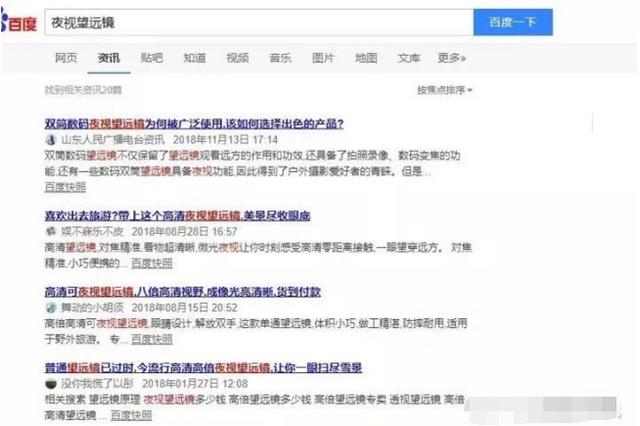Open the 地图 tab

366,58
